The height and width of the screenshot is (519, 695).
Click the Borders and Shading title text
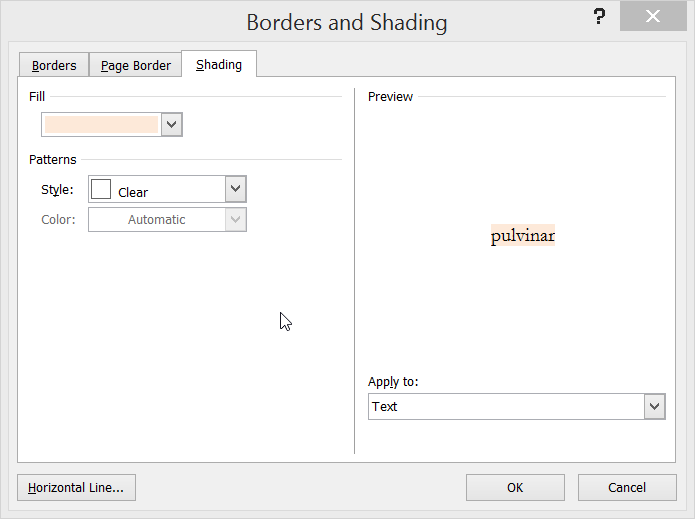(x=347, y=23)
